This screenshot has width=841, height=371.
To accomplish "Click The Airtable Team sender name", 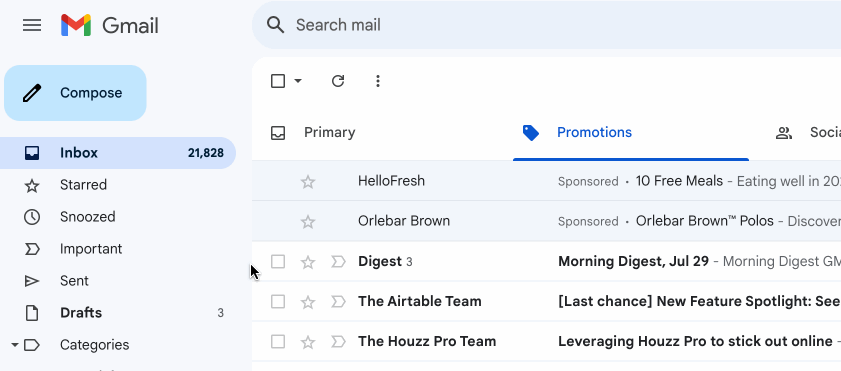I will click(x=419, y=301).
